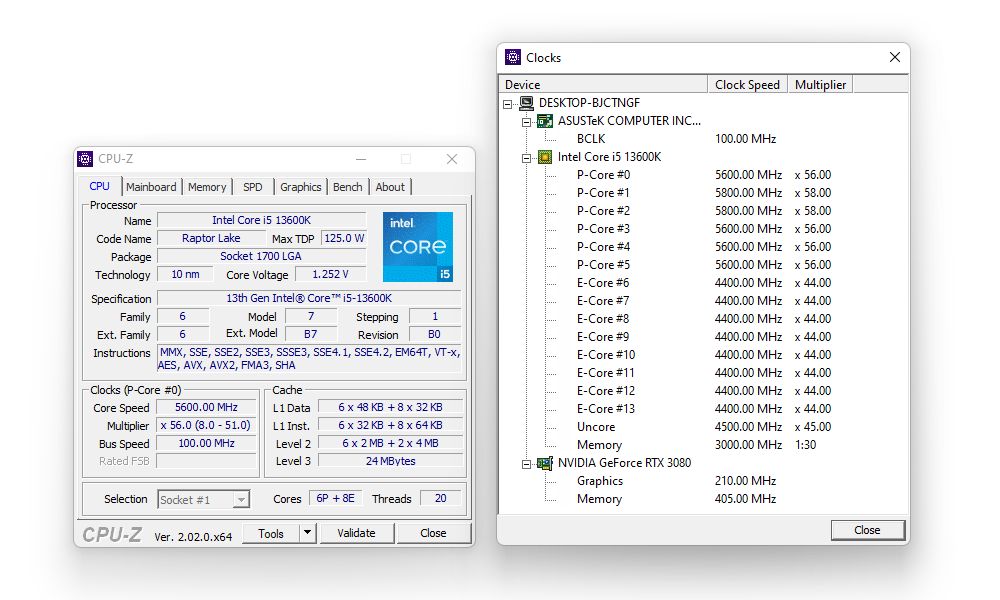
Task: Click Close button in CPU-Z window
Action: 434,533
